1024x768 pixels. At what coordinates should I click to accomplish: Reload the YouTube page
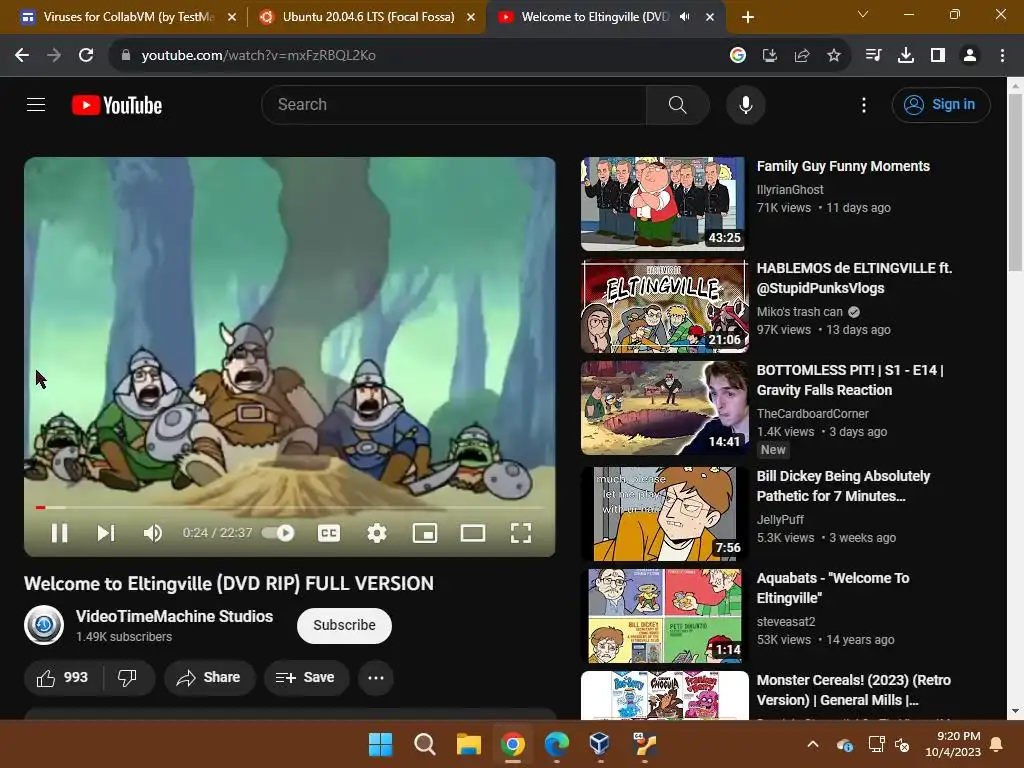86,56
